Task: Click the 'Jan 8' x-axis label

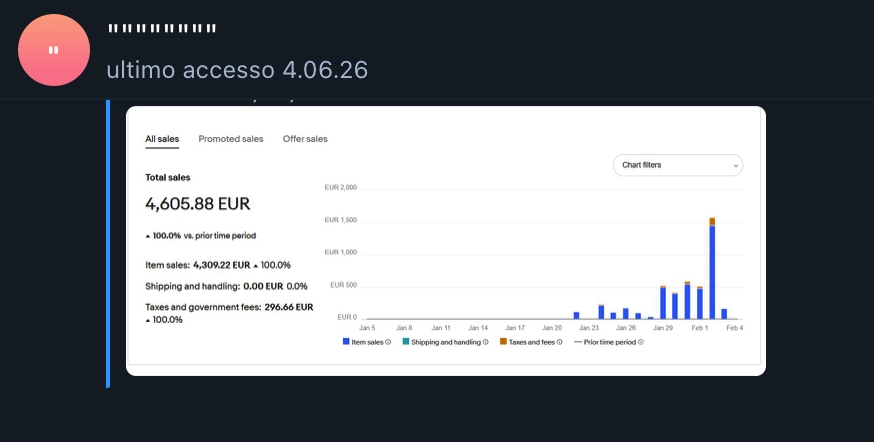Action: click(404, 328)
